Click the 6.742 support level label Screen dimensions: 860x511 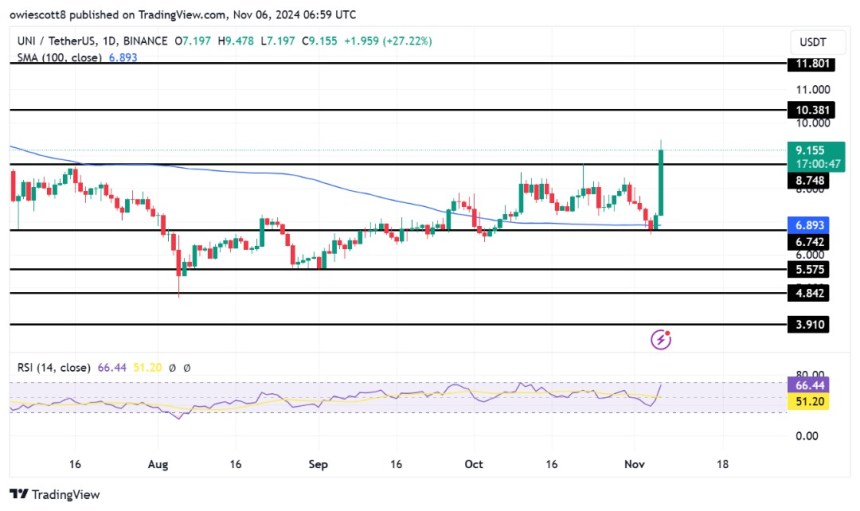(809, 242)
